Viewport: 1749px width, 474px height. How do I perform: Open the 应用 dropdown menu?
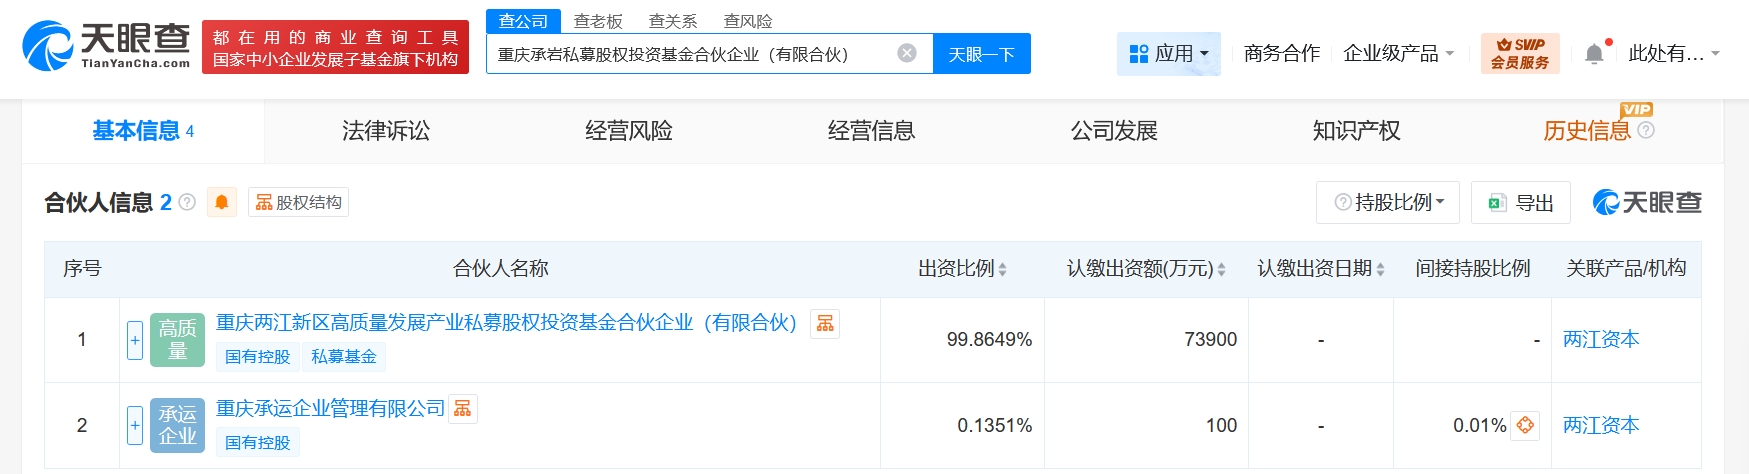coord(1168,54)
